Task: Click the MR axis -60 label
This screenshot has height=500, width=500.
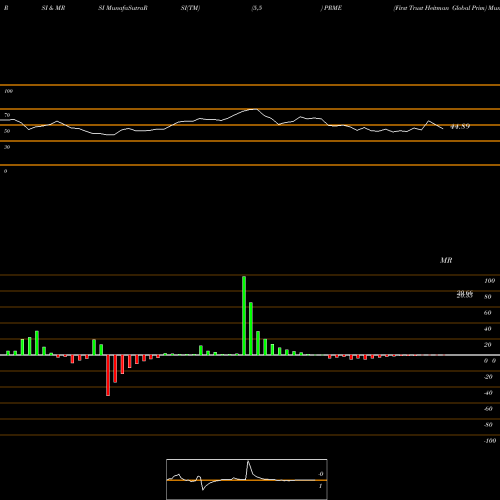Action: 488,409
